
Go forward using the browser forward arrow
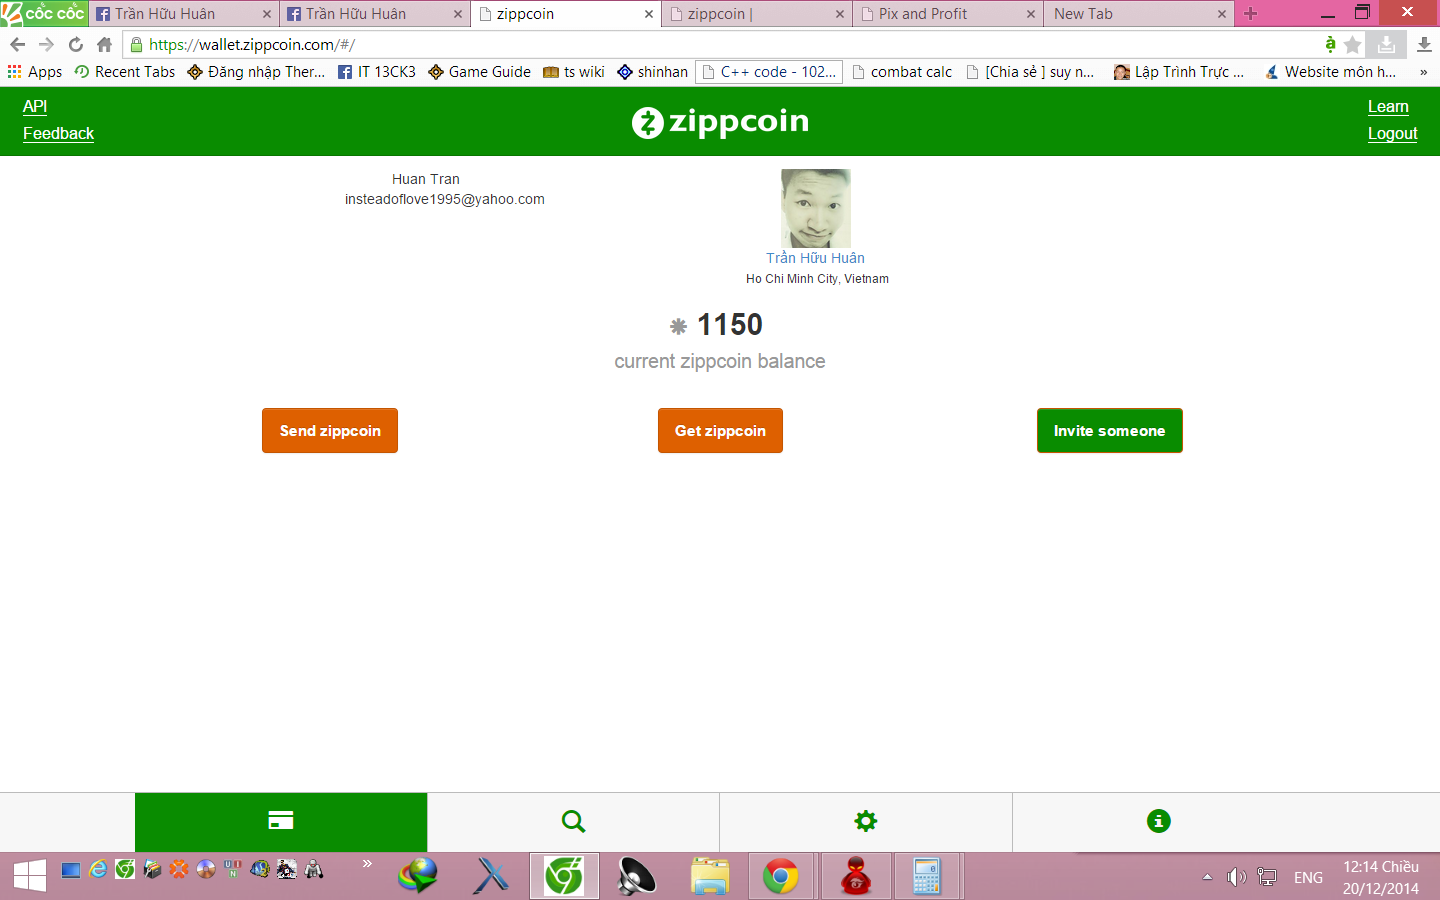click(x=46, y=45)
